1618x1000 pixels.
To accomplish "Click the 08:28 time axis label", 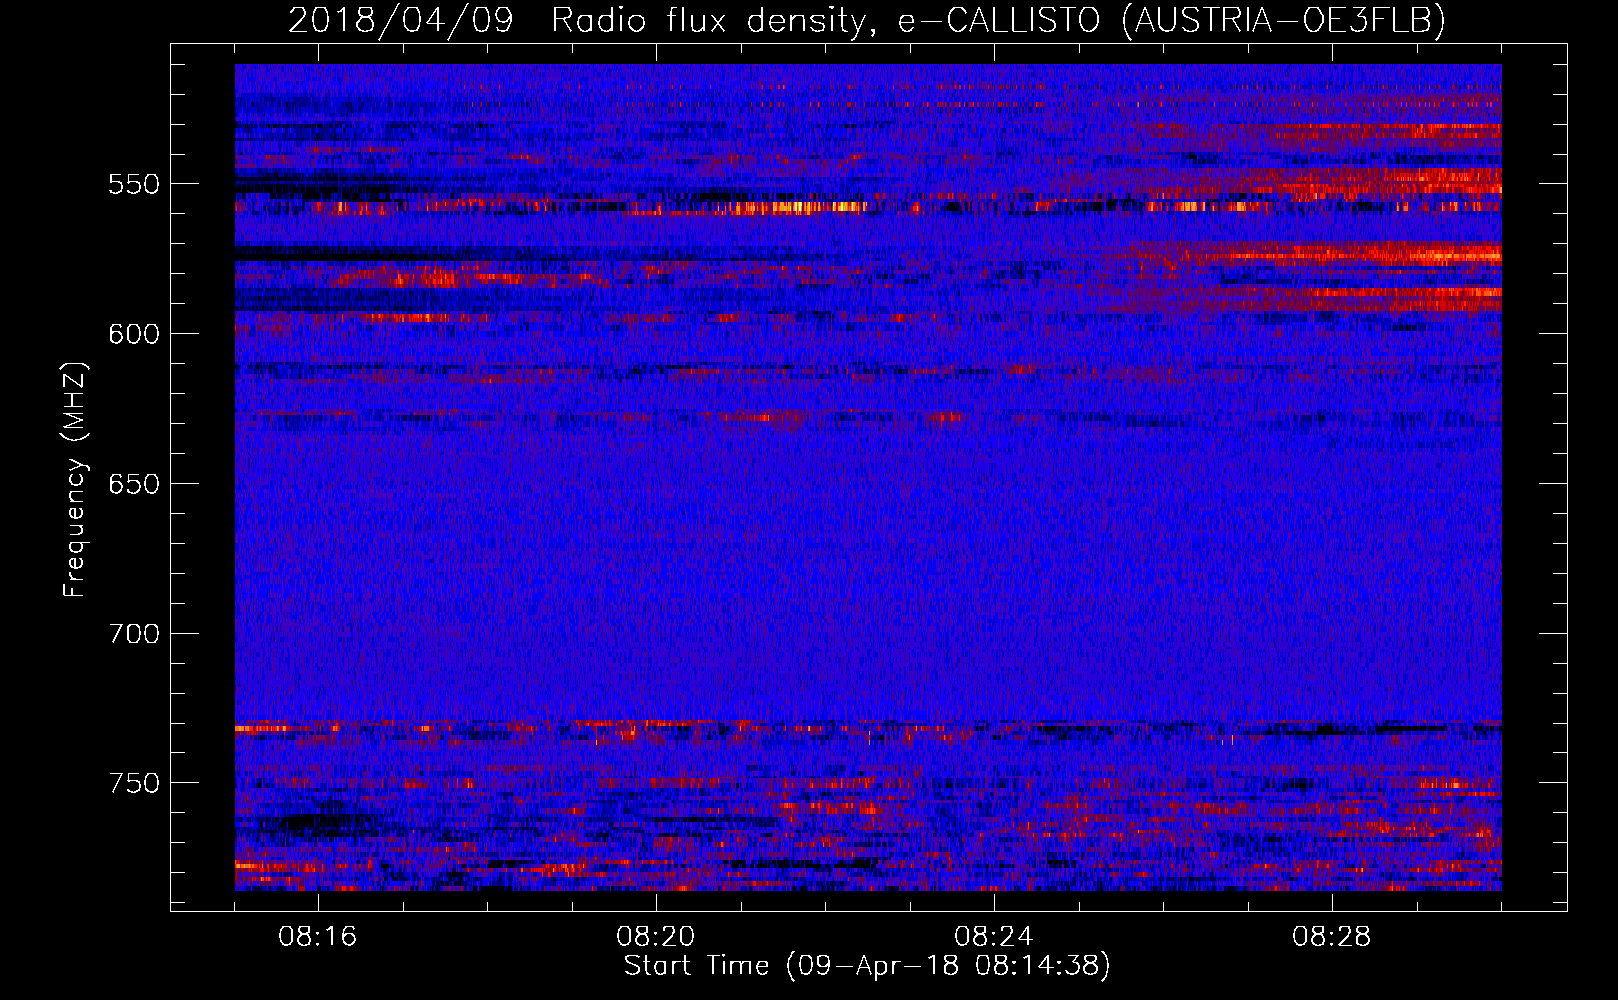I will 1332,937.
